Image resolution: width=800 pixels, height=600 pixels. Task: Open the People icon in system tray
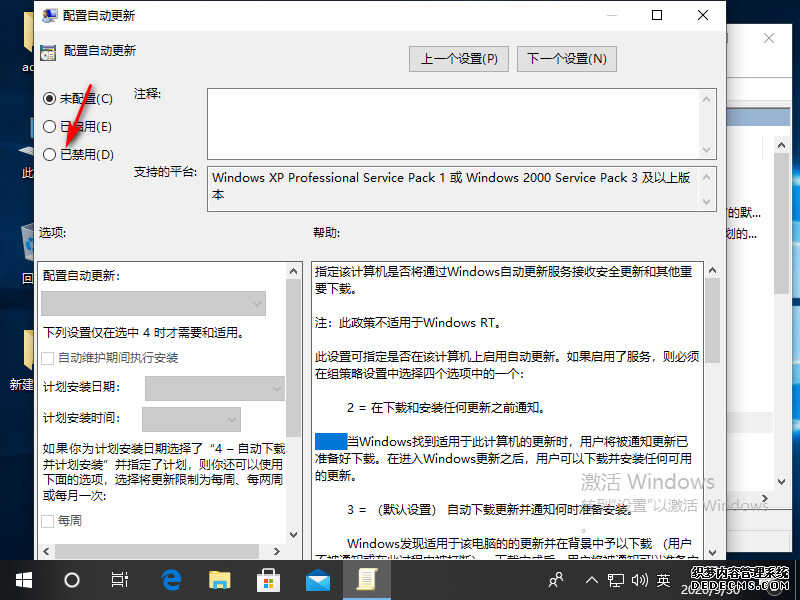pyautogui.click(x=556, y=580)
